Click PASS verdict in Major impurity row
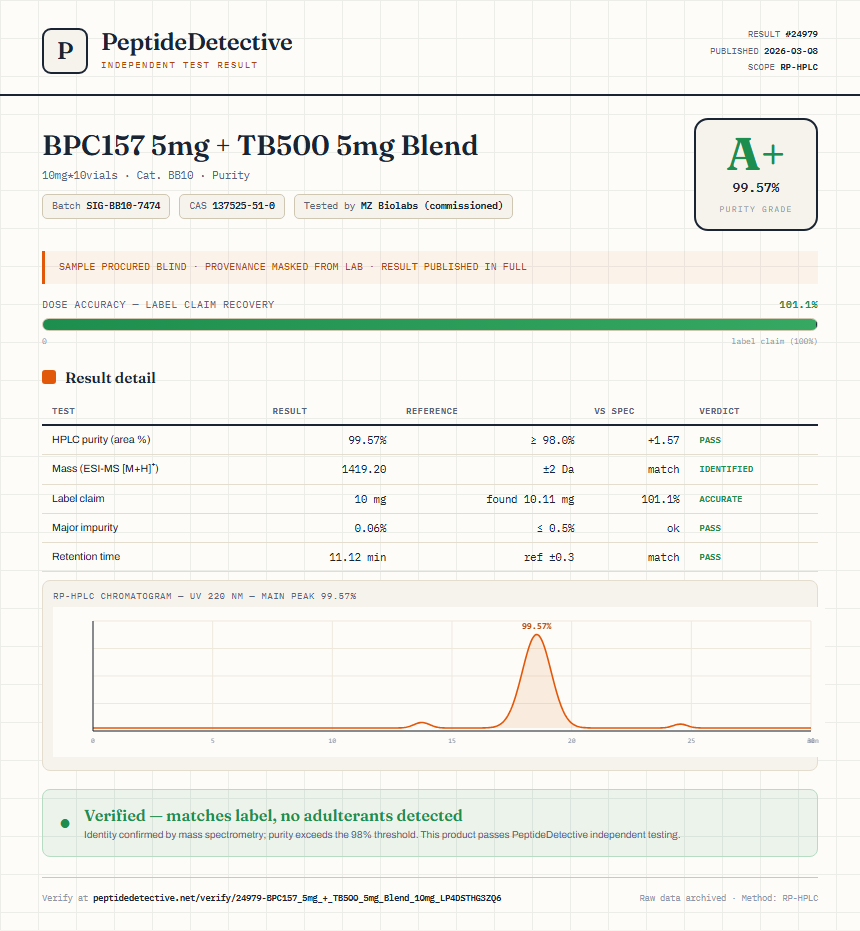860x931 pixels. click(710, 528)
